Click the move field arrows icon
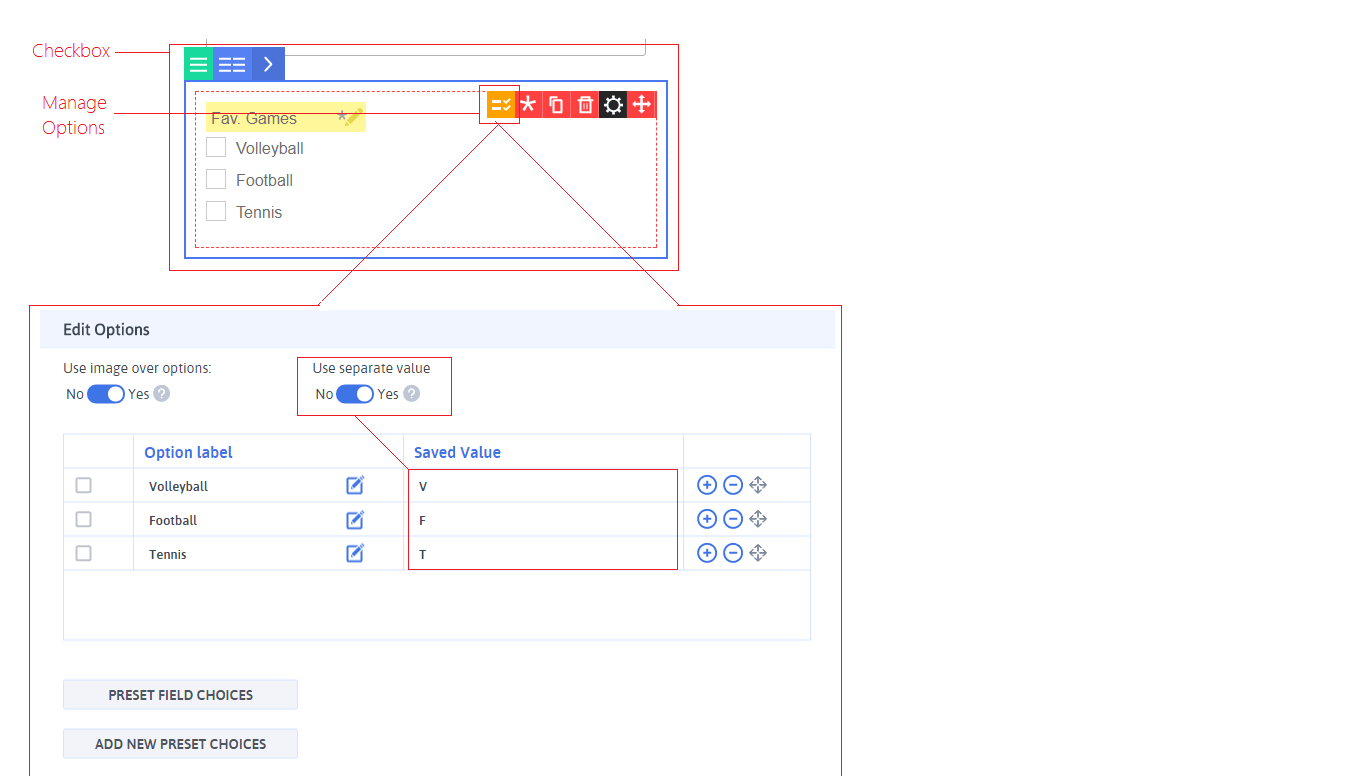1360x776 pixels. [x=642, y=105]
